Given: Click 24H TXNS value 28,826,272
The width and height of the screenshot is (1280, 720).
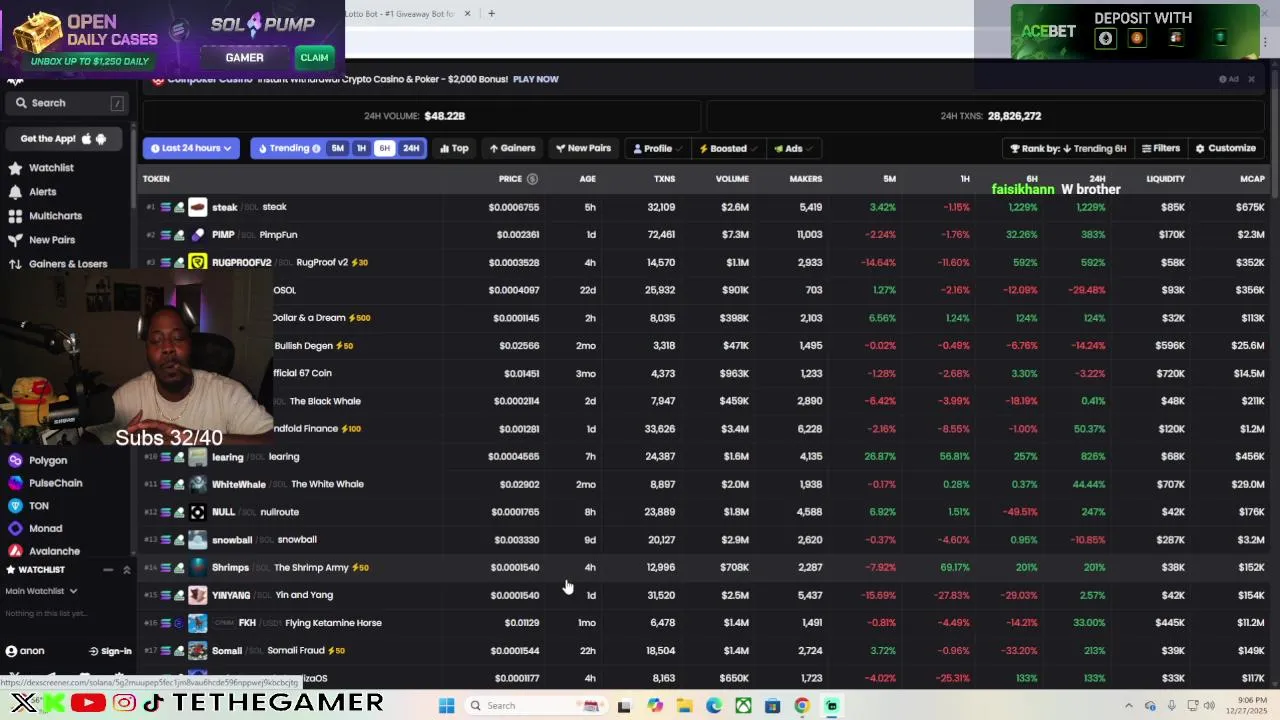Looking at the screenshot, I should [x=1014, y=116].
